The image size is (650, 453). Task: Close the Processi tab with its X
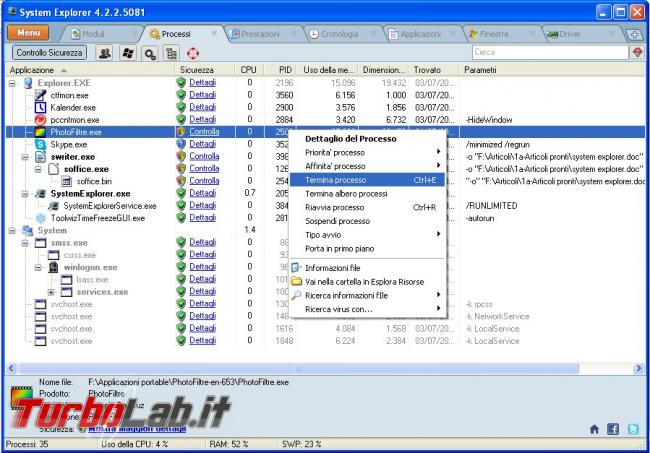pyautogui.click(x=214, y=33)
